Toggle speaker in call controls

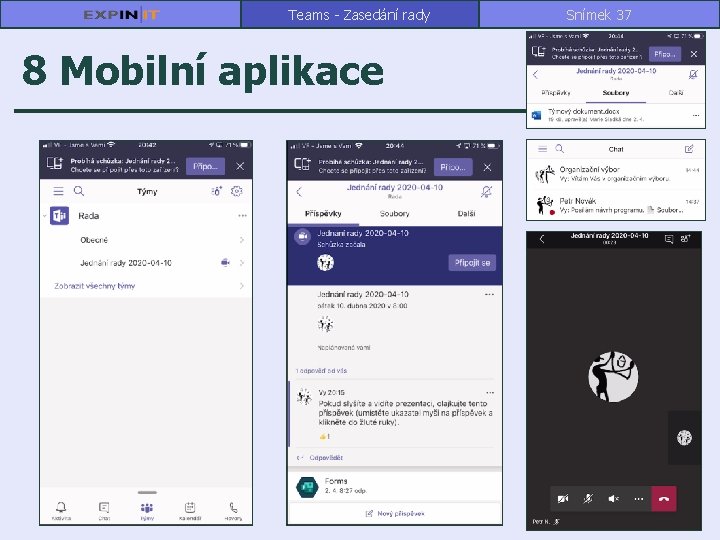613,499
